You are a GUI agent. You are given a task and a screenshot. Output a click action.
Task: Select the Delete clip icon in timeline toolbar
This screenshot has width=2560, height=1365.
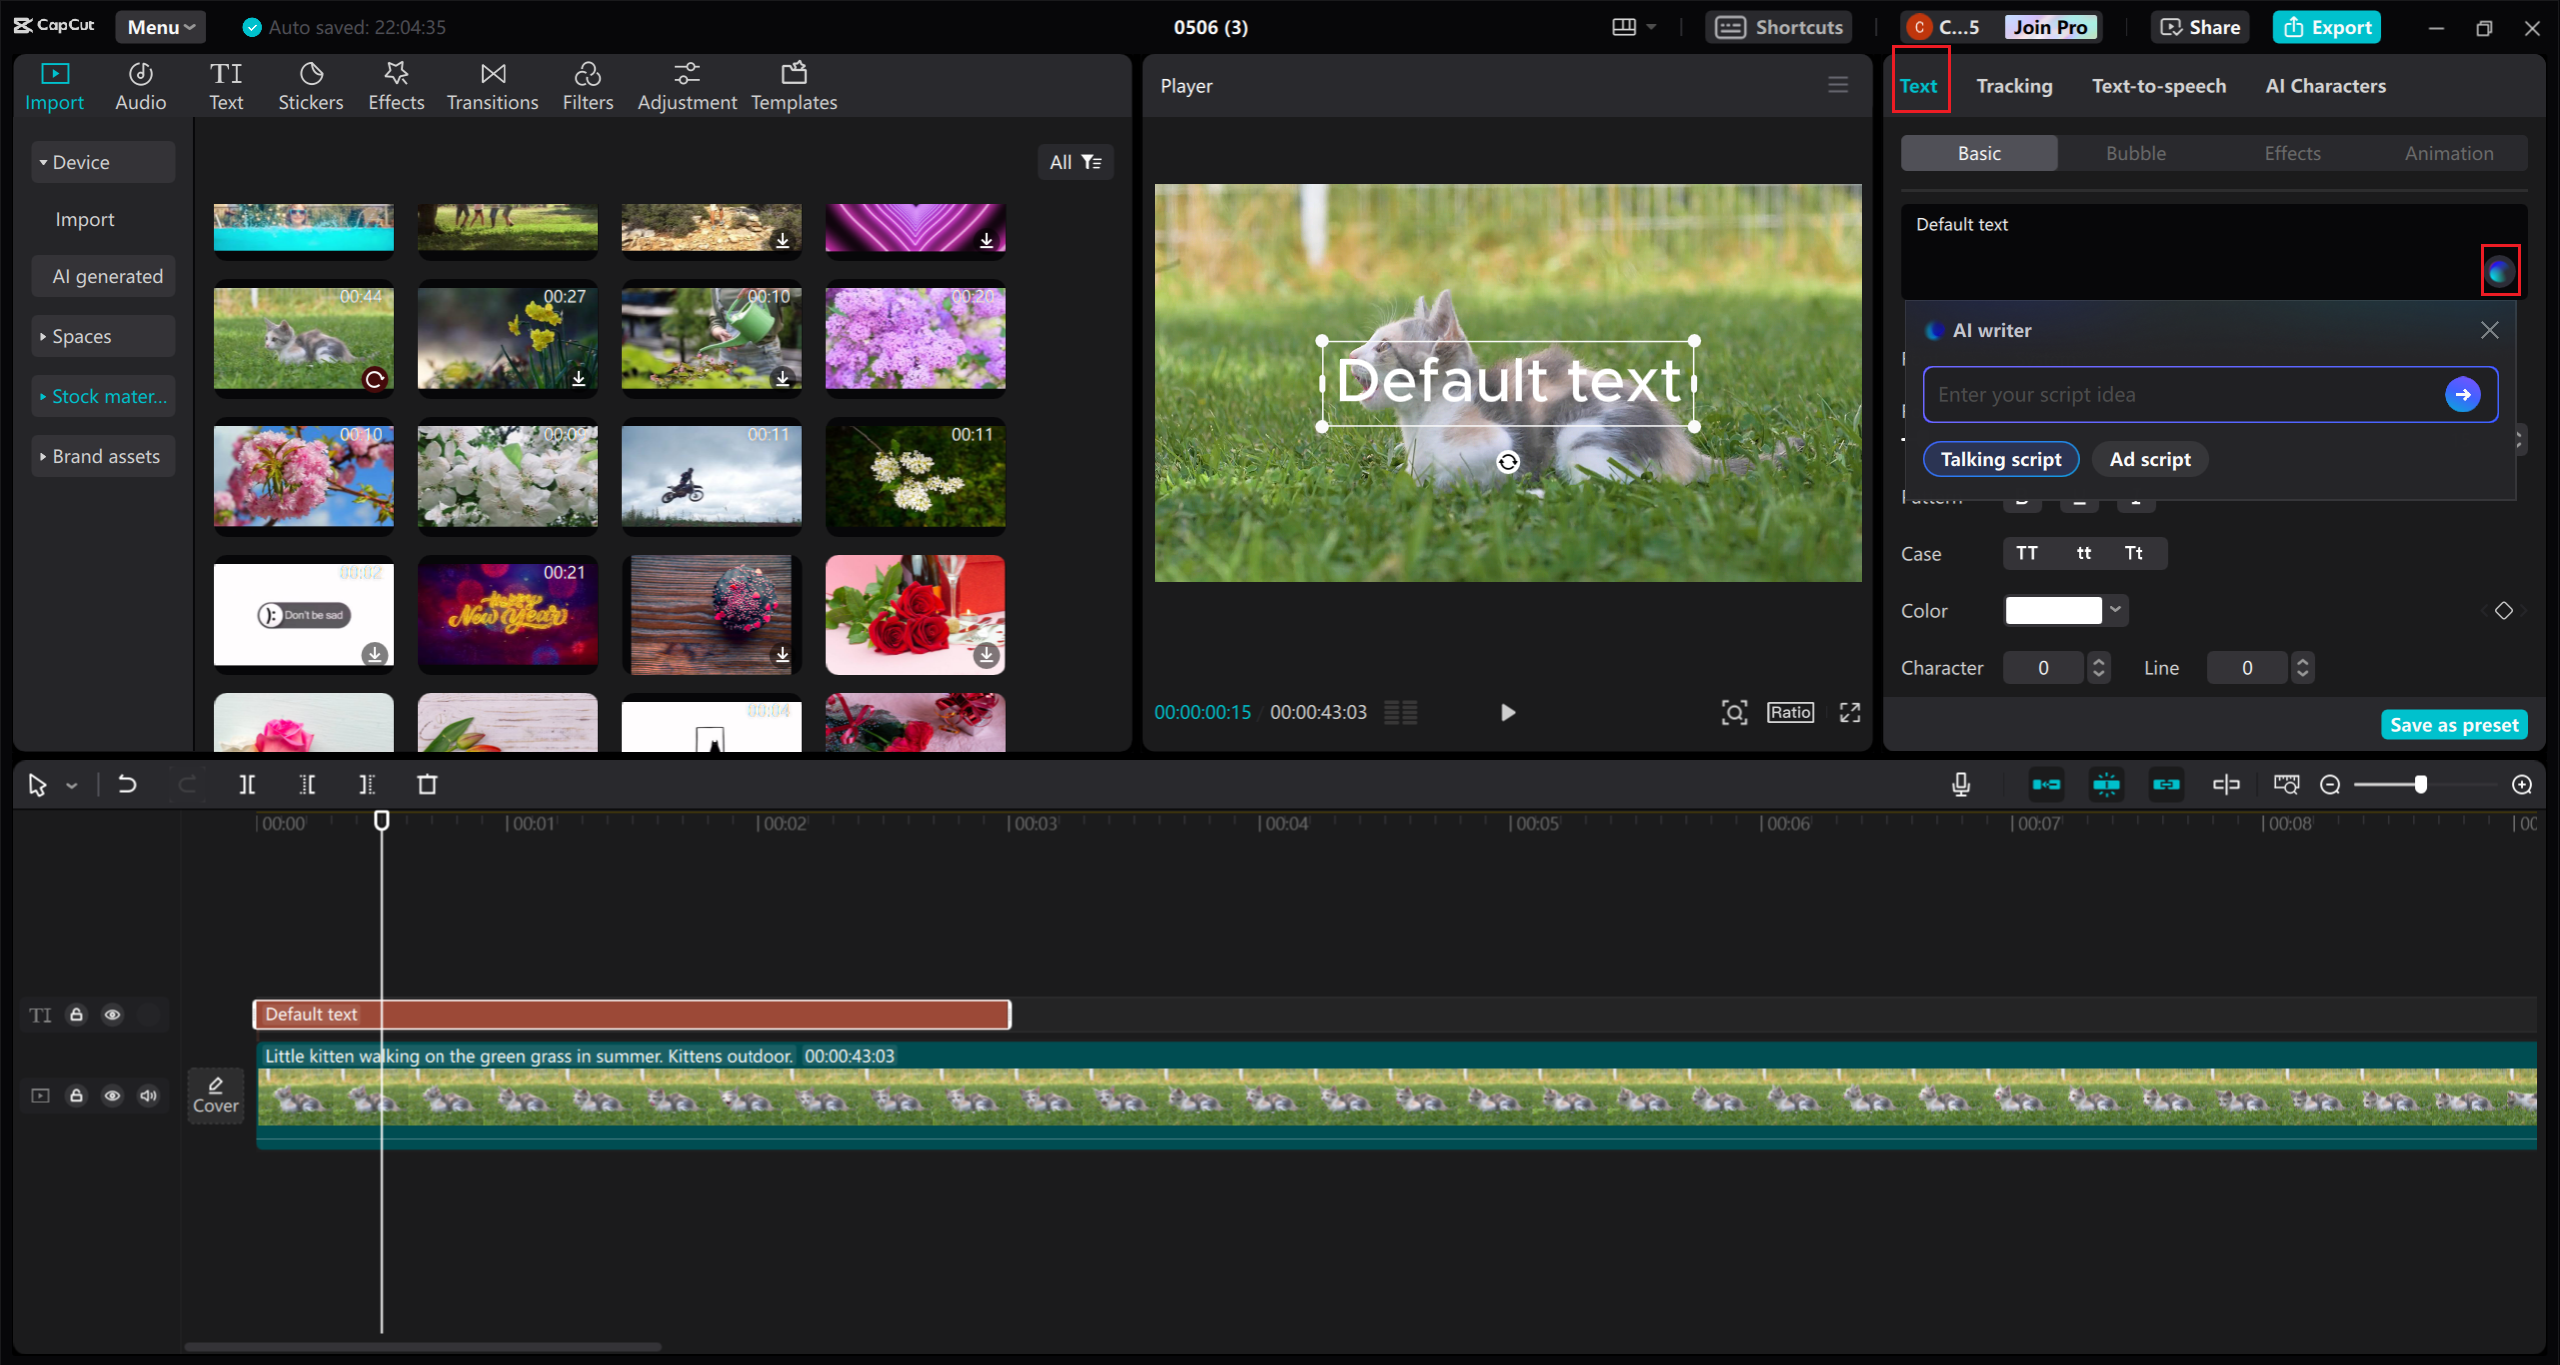point(427,784)
